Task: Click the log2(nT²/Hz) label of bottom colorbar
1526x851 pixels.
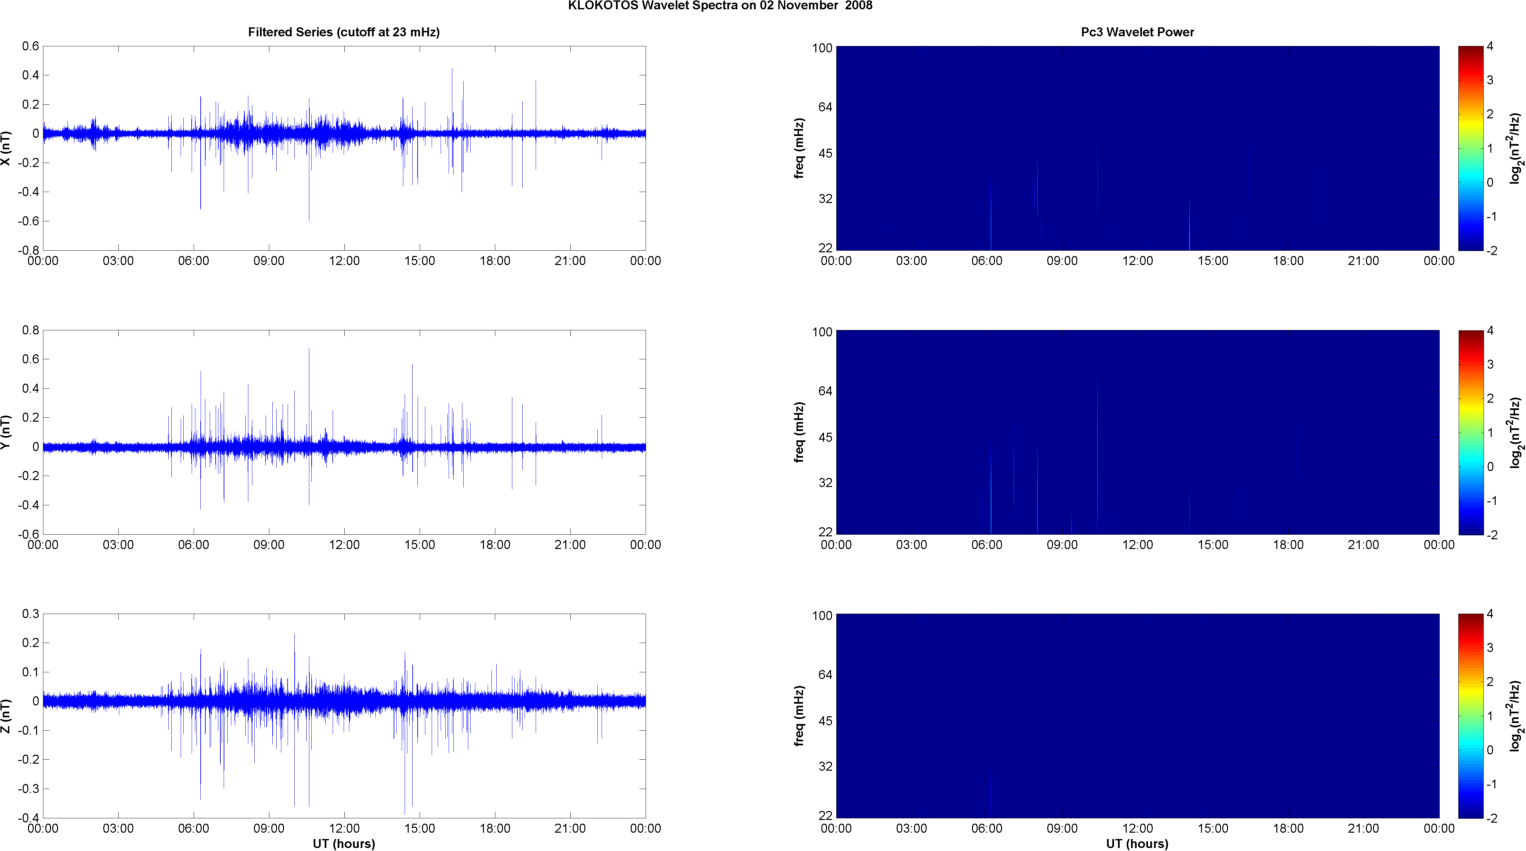Action: pos(1516,716)
